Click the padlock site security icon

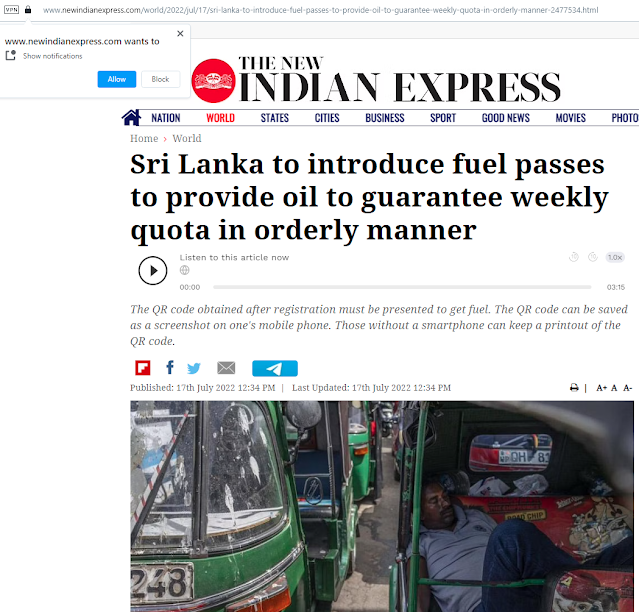click(x=28, y=10)
